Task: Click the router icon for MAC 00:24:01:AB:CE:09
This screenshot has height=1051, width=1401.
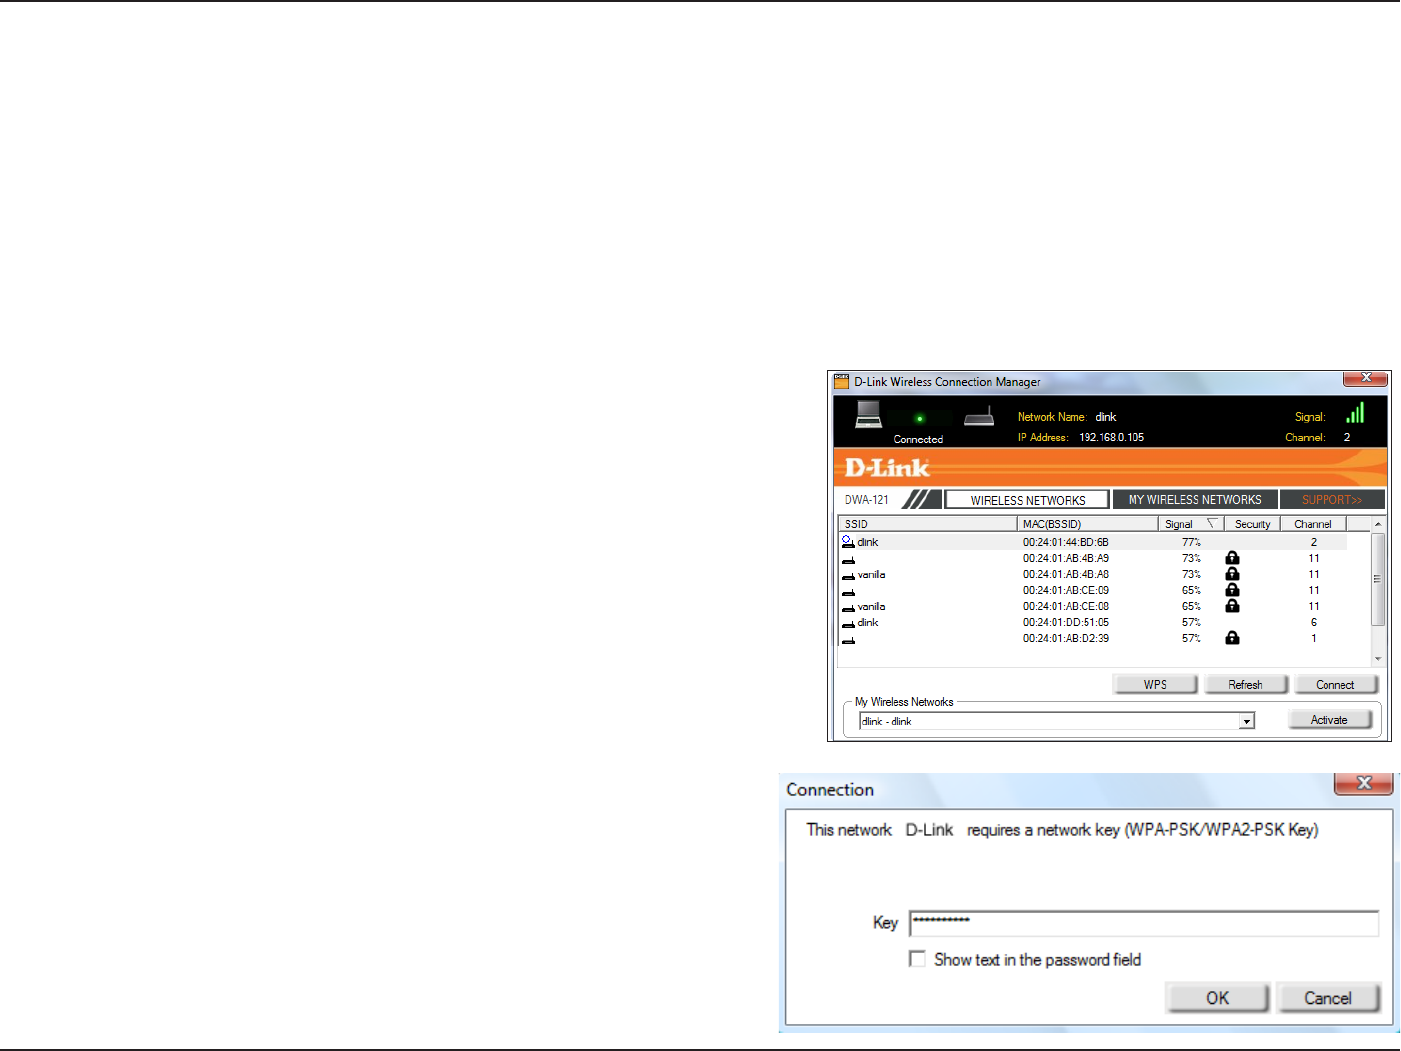Action: click(x=848, y=592)
